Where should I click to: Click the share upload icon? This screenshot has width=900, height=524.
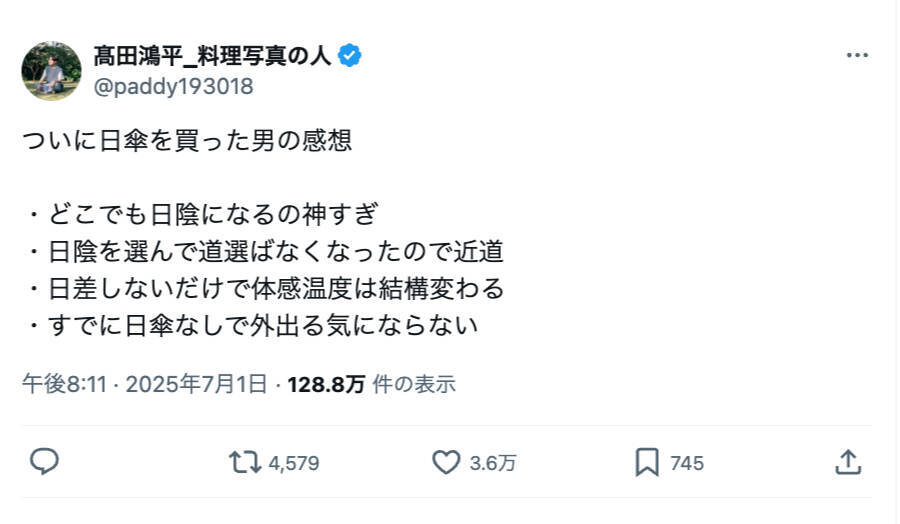point(847,462)
